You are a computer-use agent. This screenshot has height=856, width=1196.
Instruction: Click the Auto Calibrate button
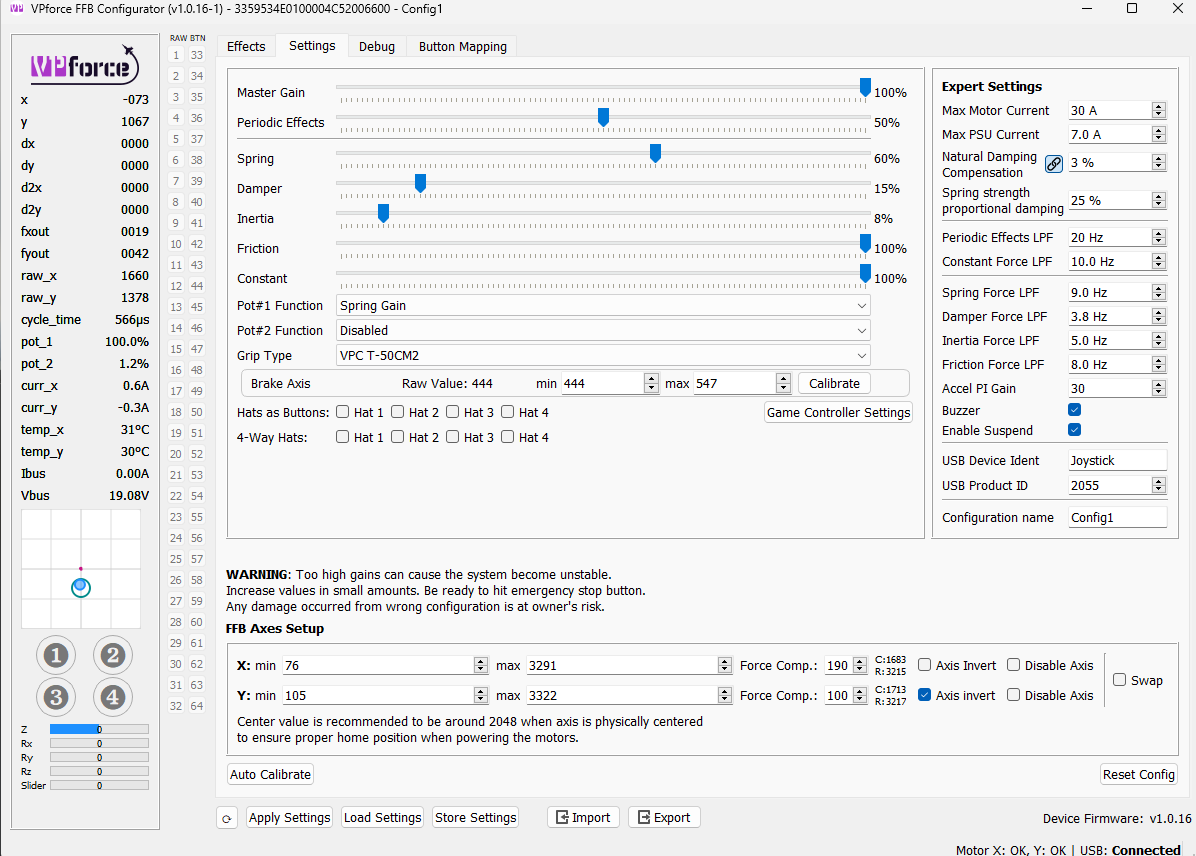point(271,774)
